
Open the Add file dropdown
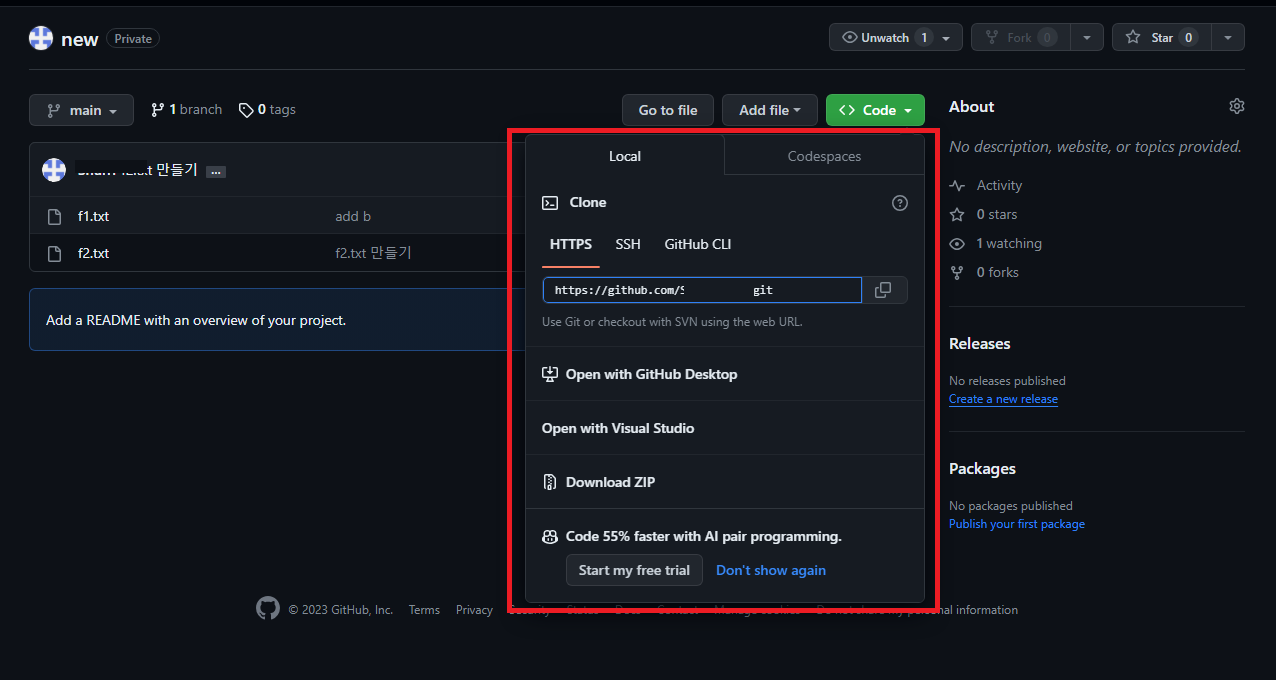tap(769, 110)
